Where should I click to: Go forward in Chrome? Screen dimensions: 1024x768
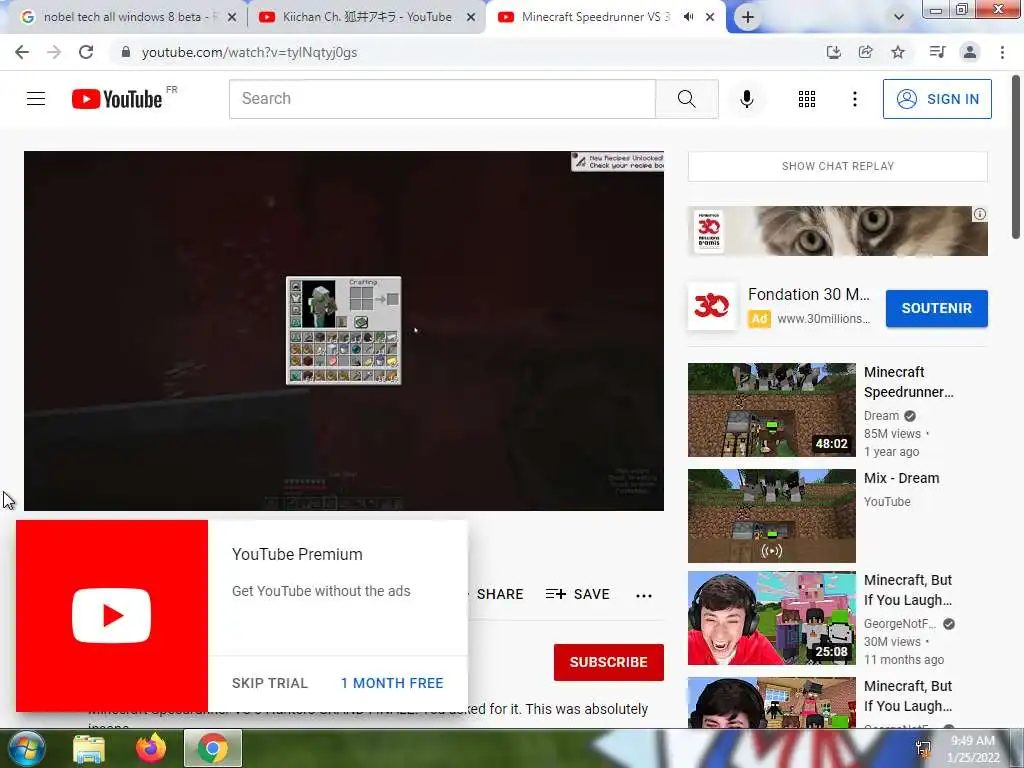(x=54, y=52)
